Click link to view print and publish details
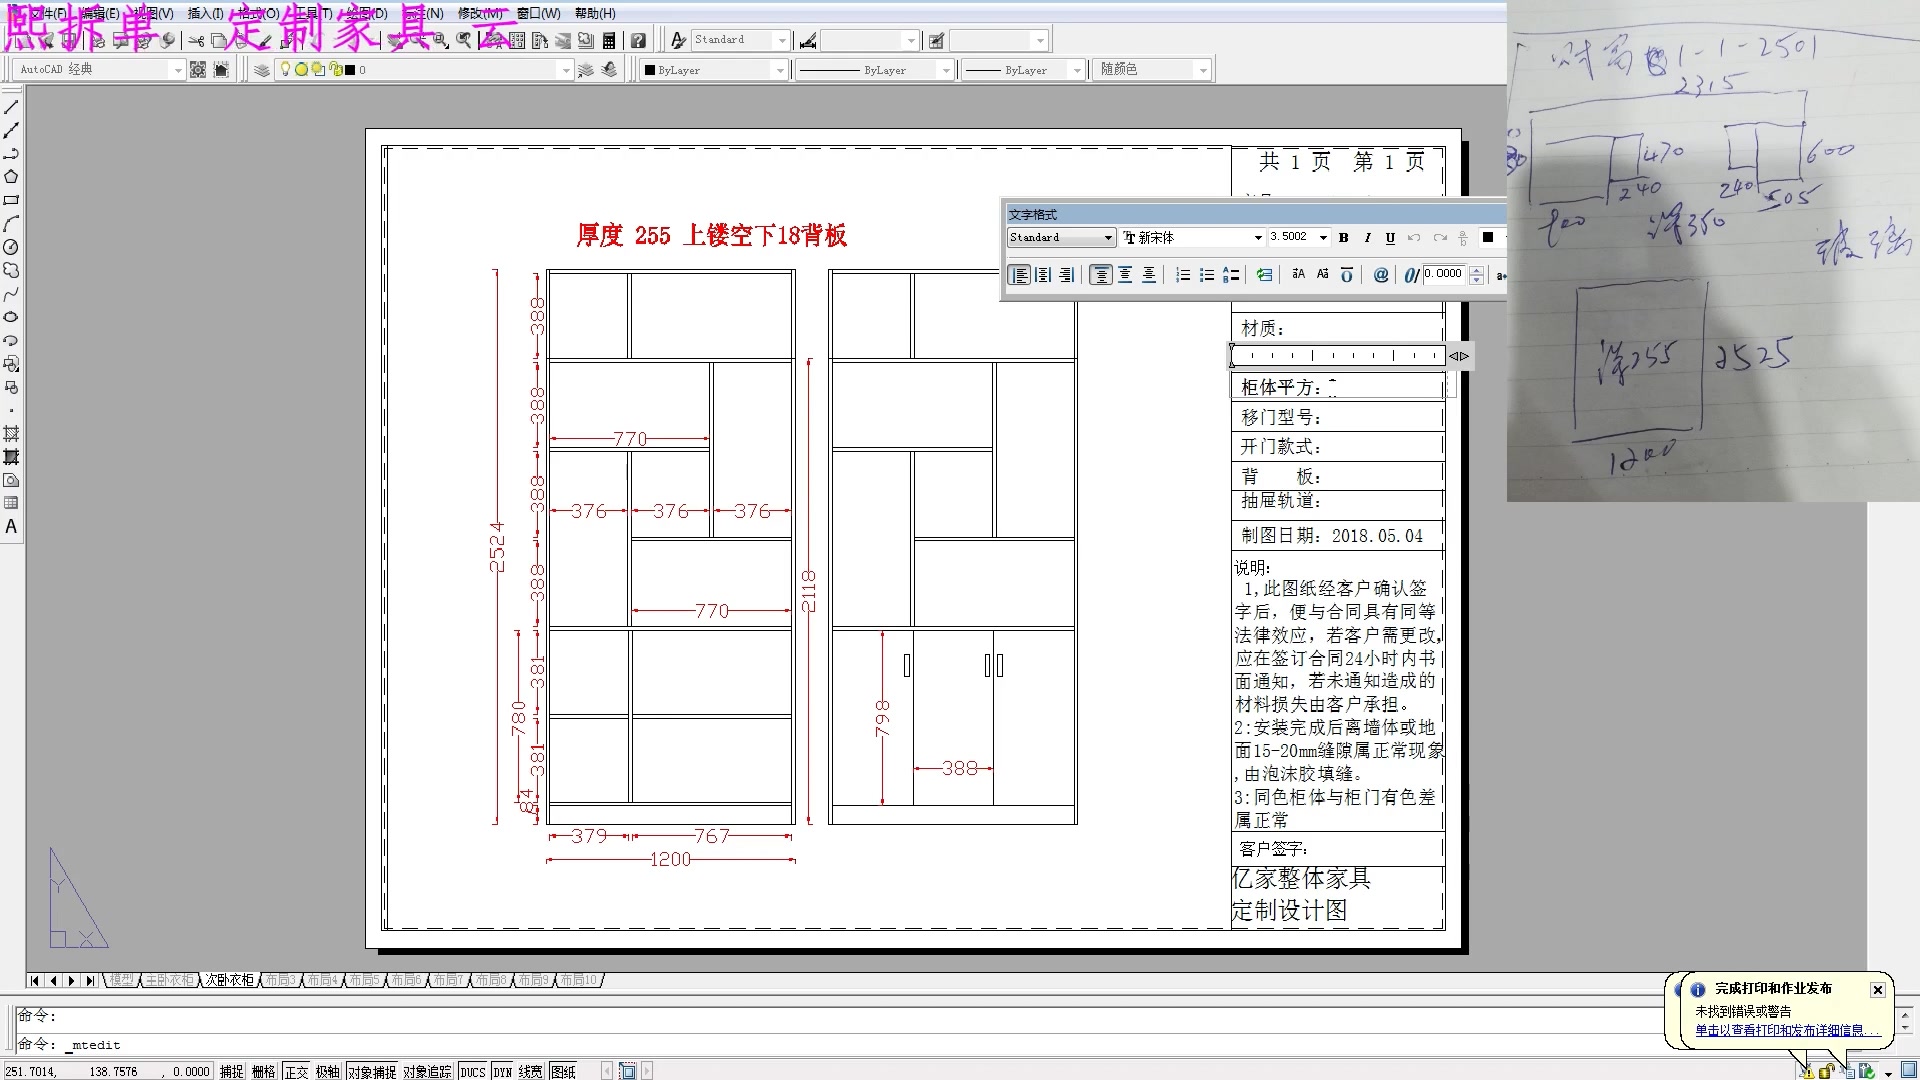Screen dimensions: 1920x1080 pyautogui.click(x=1787, y=1029)
